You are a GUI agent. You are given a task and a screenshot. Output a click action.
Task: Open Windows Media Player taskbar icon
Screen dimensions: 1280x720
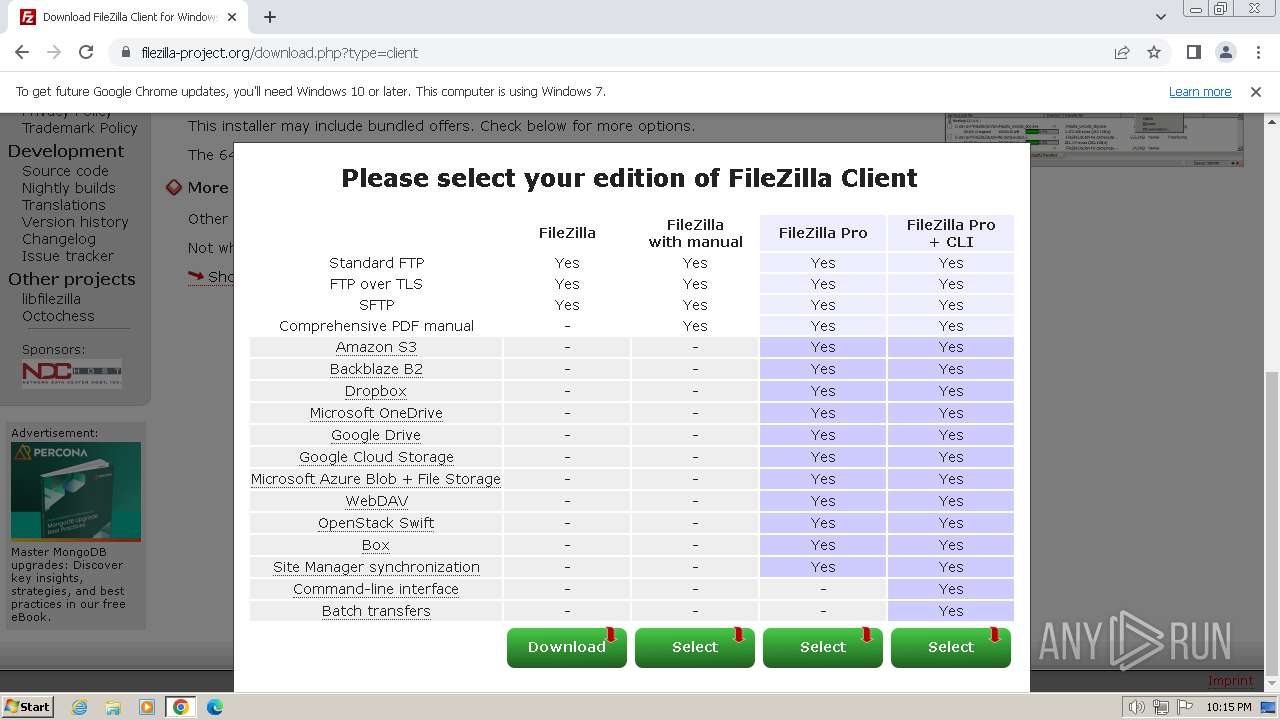pyautogui.click(x=147, y=707)
